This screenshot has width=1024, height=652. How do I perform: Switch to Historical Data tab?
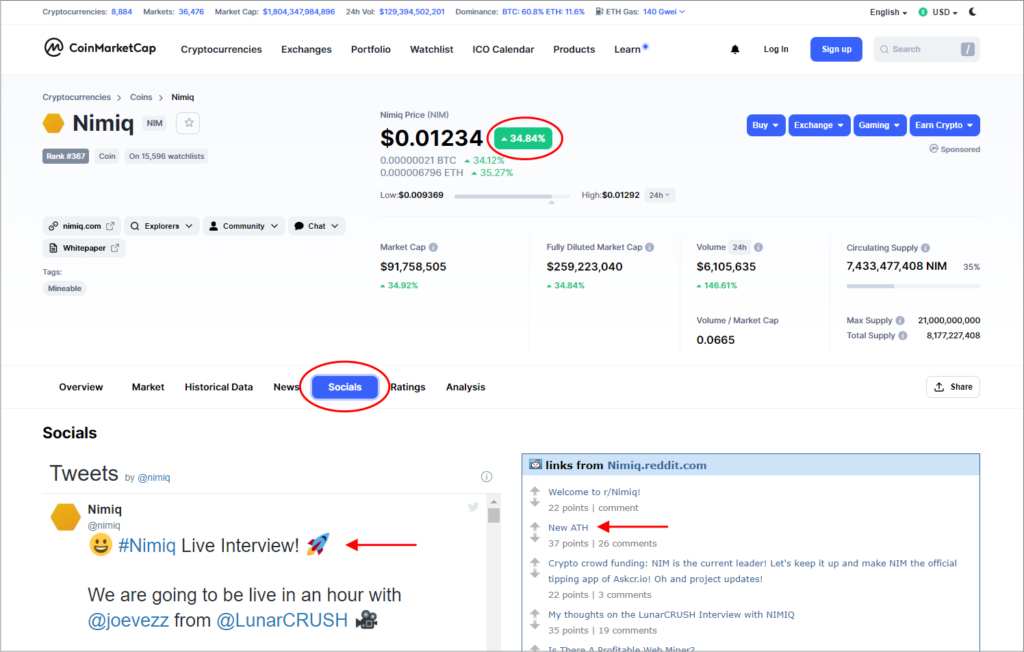pos(218,387)
